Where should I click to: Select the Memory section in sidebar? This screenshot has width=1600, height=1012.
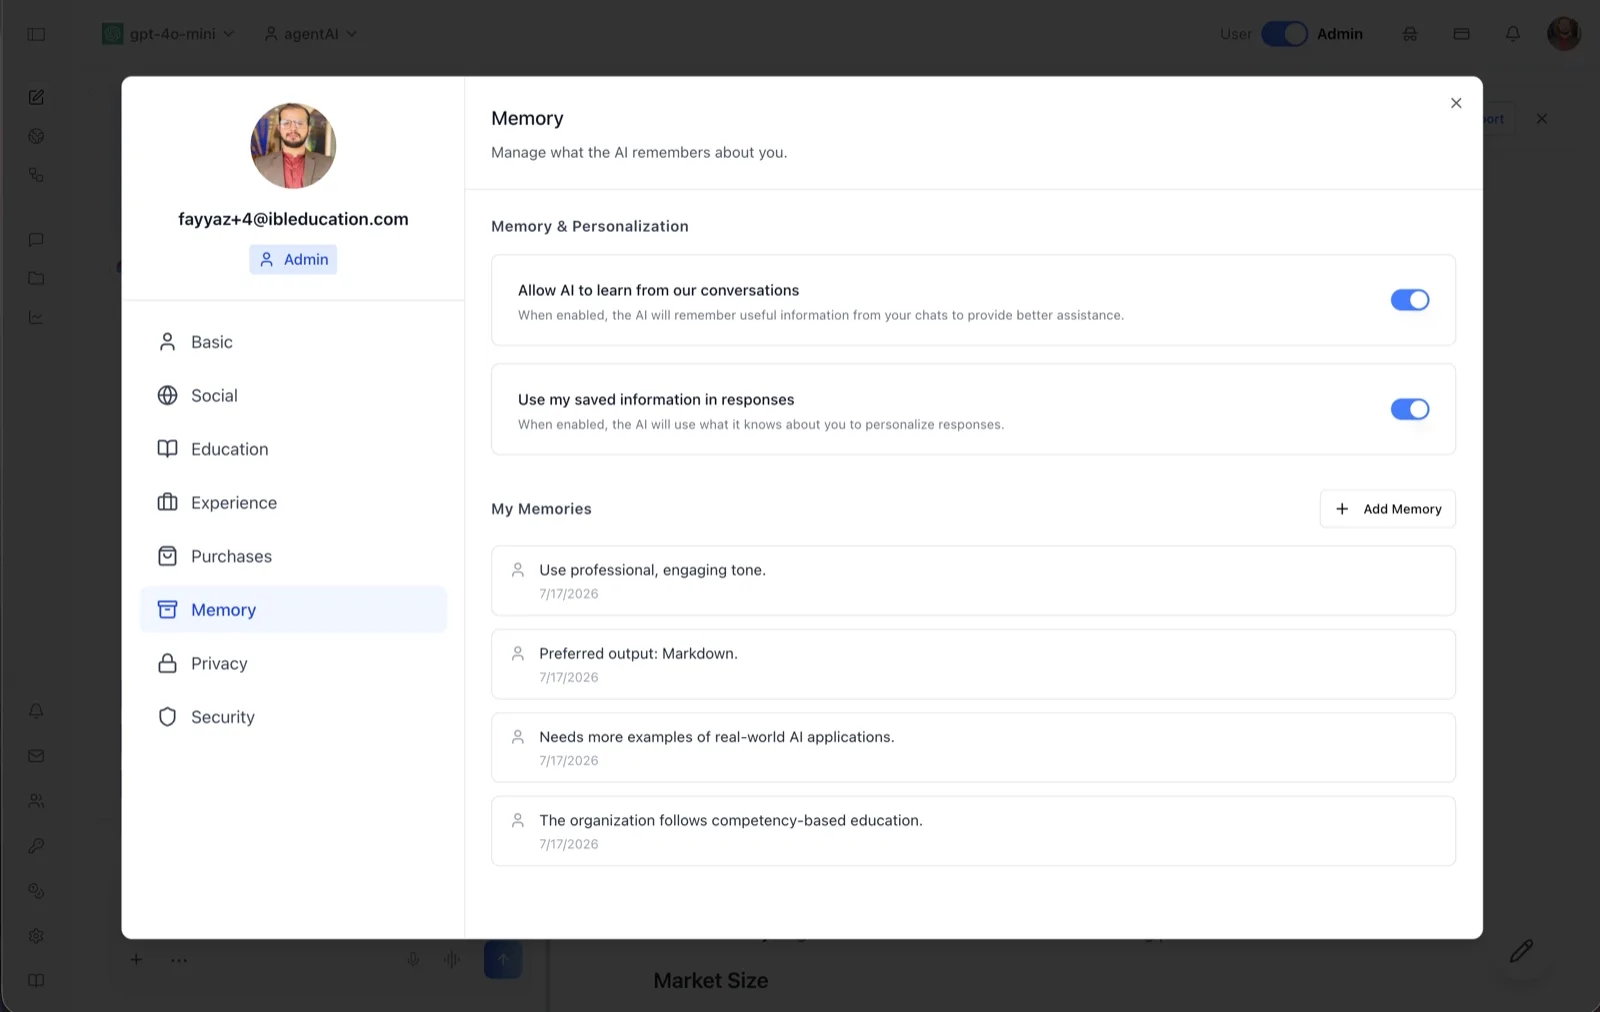point(293,610)
